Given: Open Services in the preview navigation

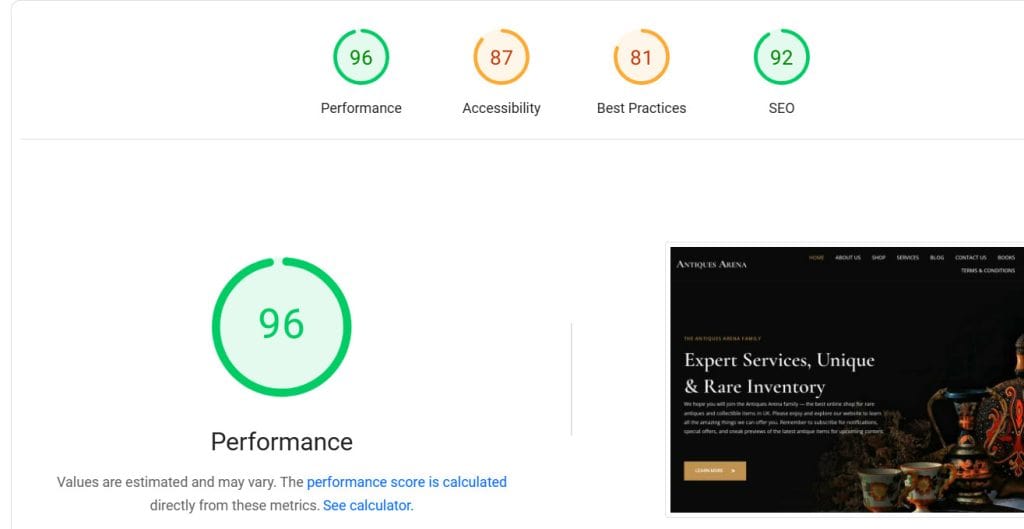Looking at the screenshot, I should tap(907, 258).
